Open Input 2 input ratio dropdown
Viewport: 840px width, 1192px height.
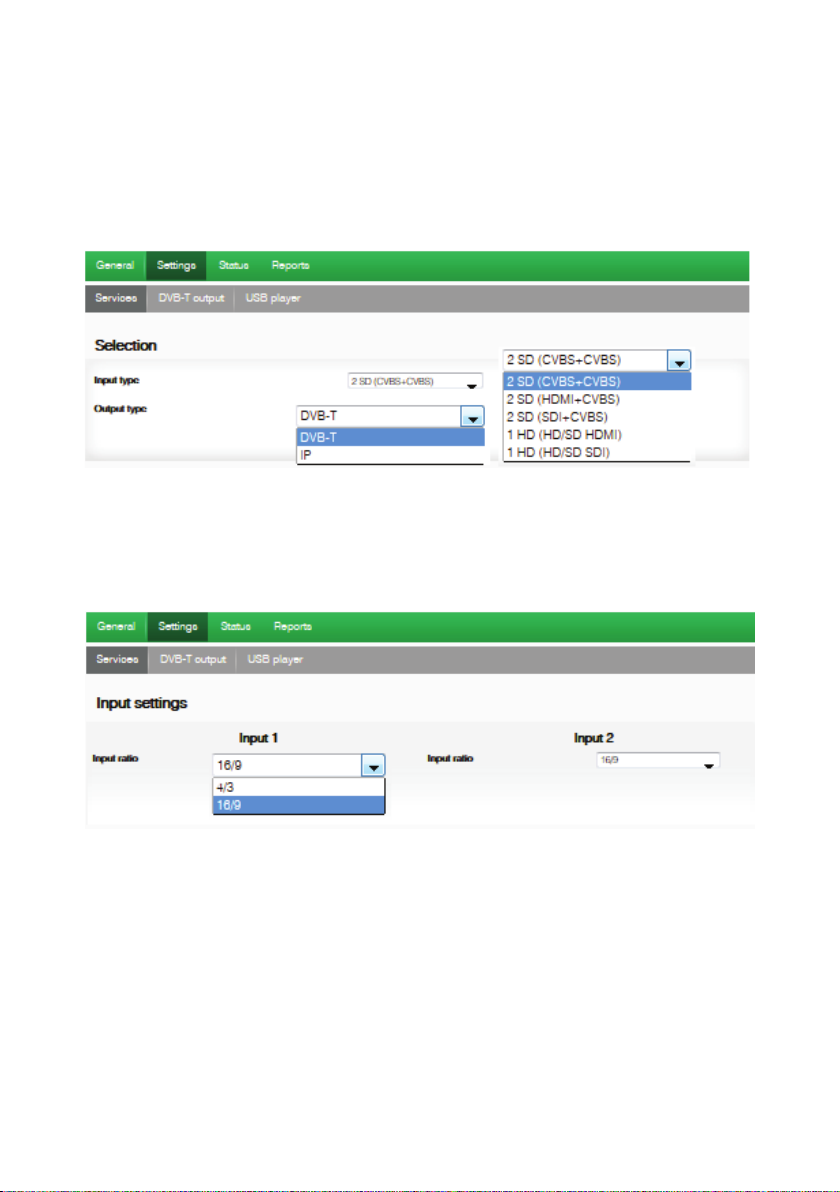click(658, 760)
